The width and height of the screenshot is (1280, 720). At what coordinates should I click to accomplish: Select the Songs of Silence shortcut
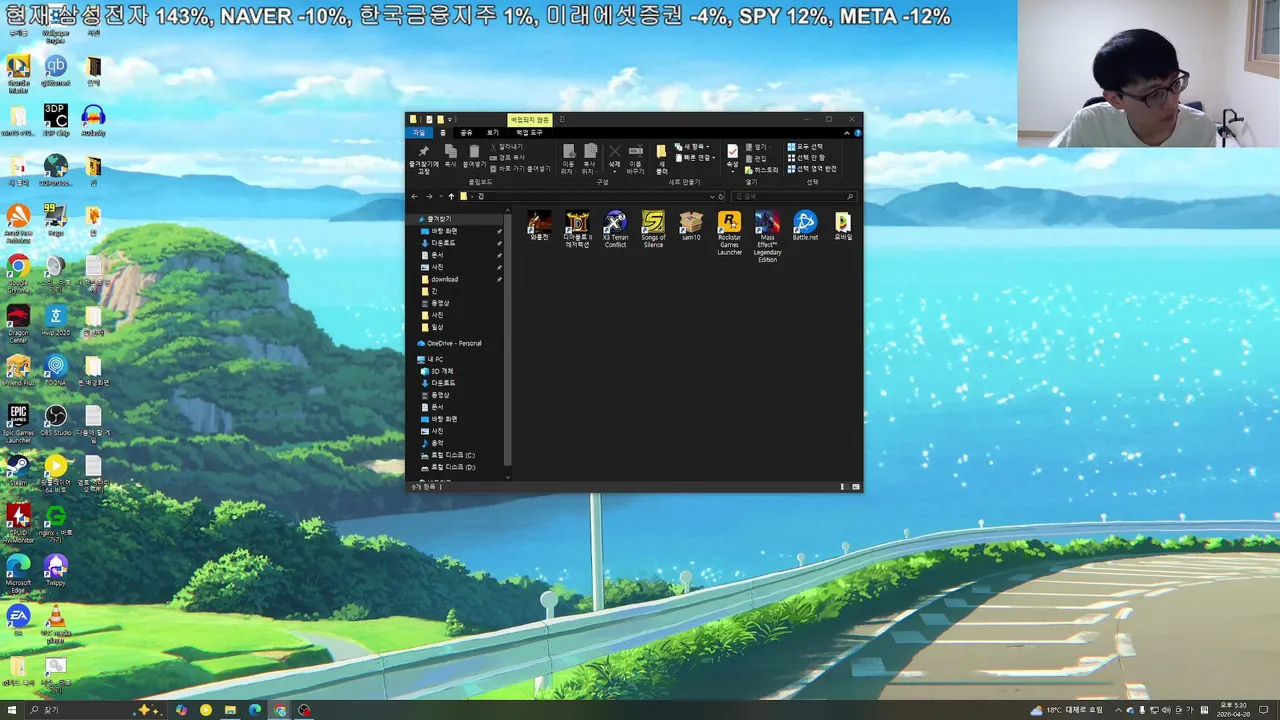point(653,229)
